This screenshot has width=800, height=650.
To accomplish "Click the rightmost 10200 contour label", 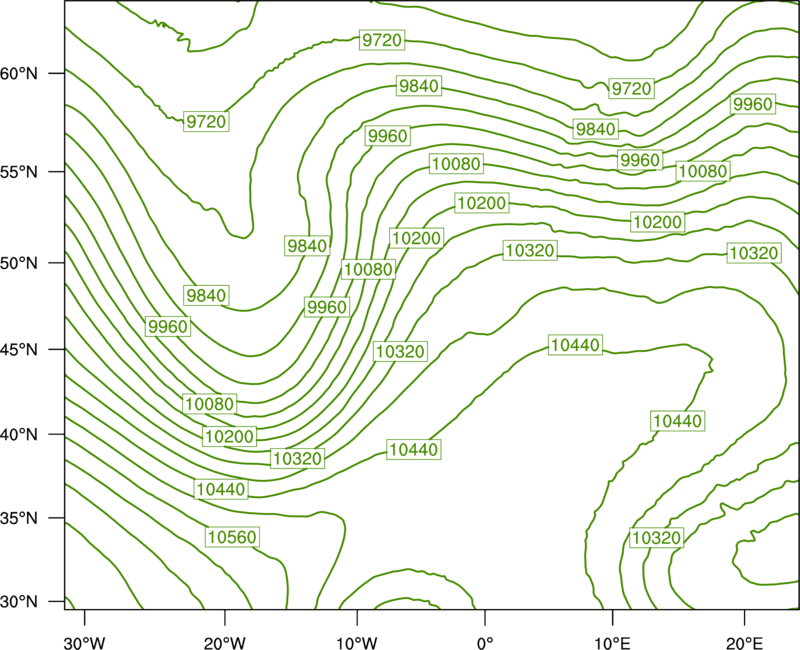I will click(657, 222).
